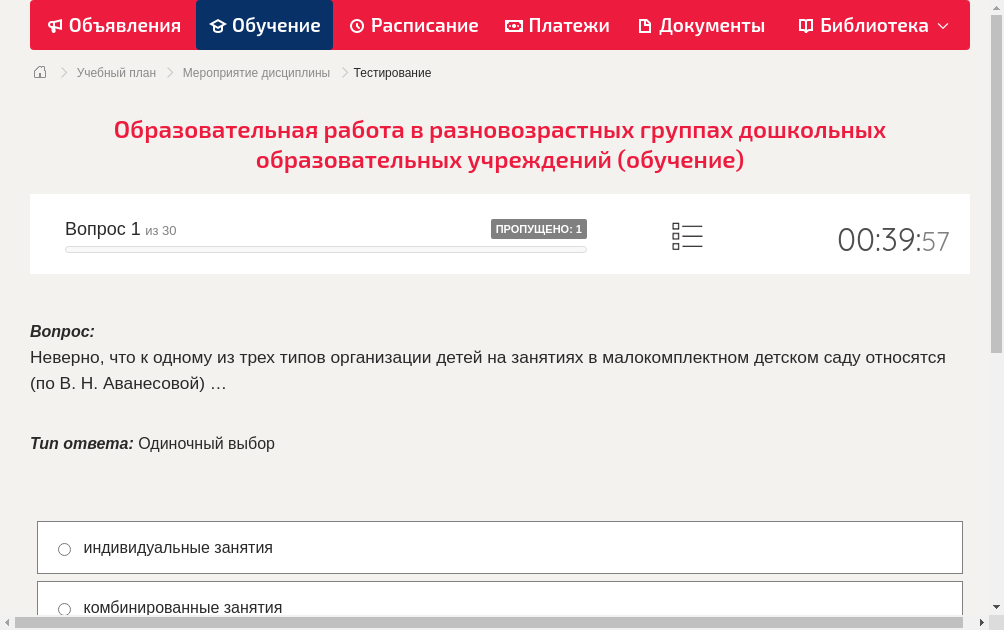Open the Мероприятие дисциплины breadcrumb link
This screenshot has height=630, width=1004.
tap(254, 72)
